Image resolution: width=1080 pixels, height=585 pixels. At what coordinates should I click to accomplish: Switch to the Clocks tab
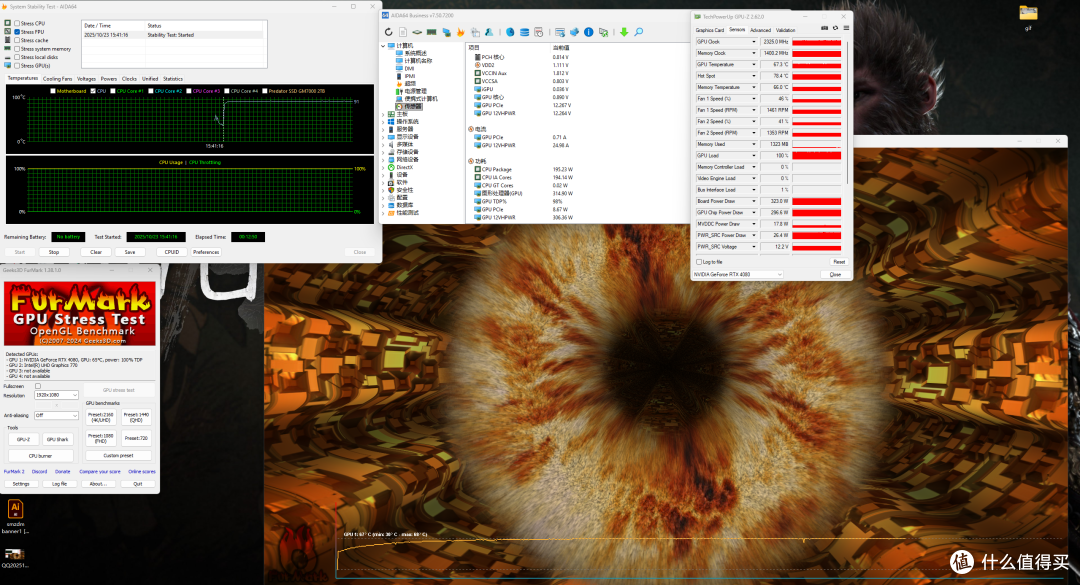point(129,79)
